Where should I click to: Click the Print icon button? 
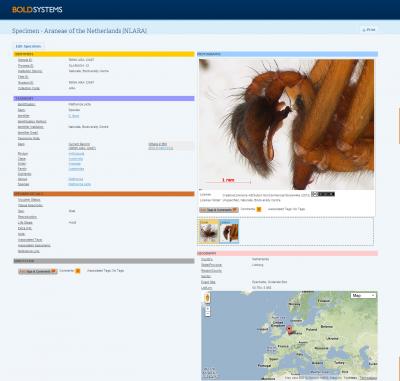[x=369, y=30]
